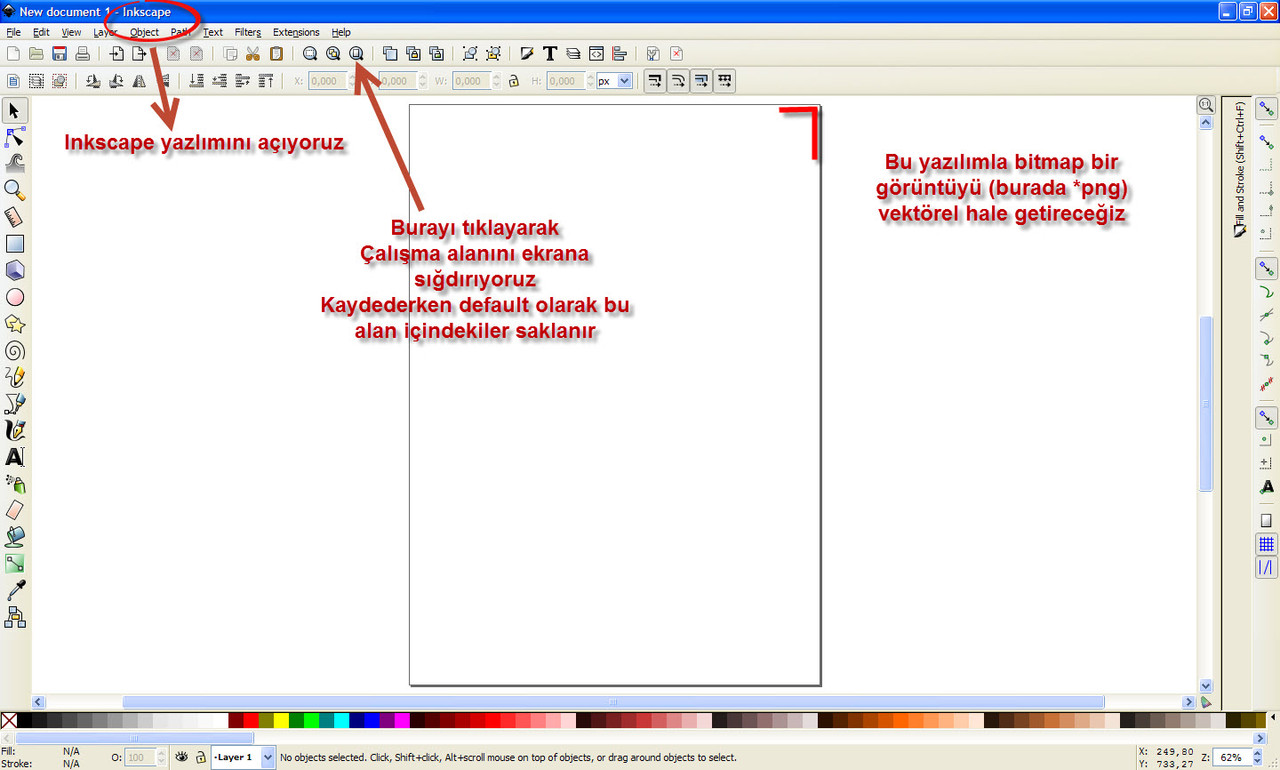1280x770 pixels.
Task: Click the Import bitmap icon
Action: (x=117, y=54)
